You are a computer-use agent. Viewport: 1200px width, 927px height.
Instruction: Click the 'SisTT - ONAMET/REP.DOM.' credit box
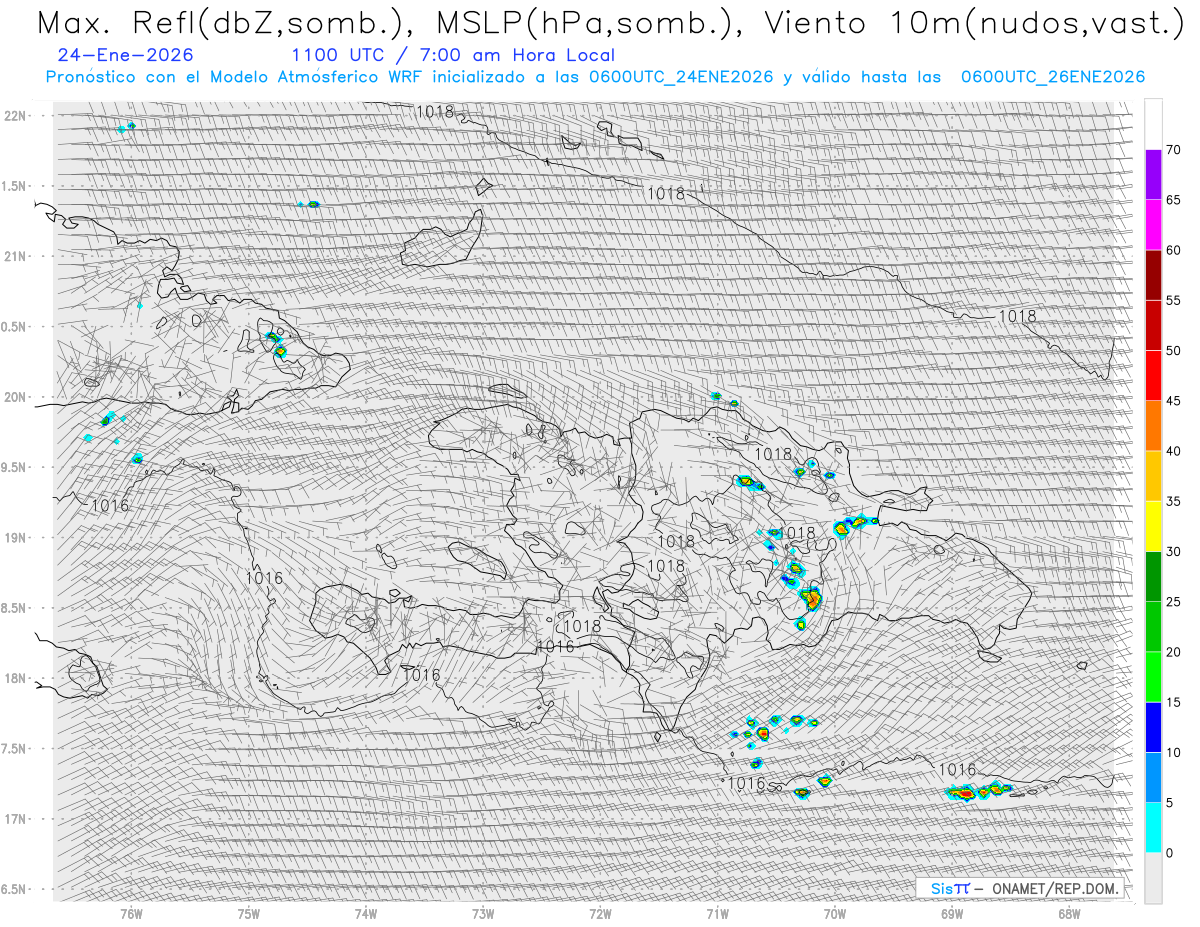coord(1022,888)
